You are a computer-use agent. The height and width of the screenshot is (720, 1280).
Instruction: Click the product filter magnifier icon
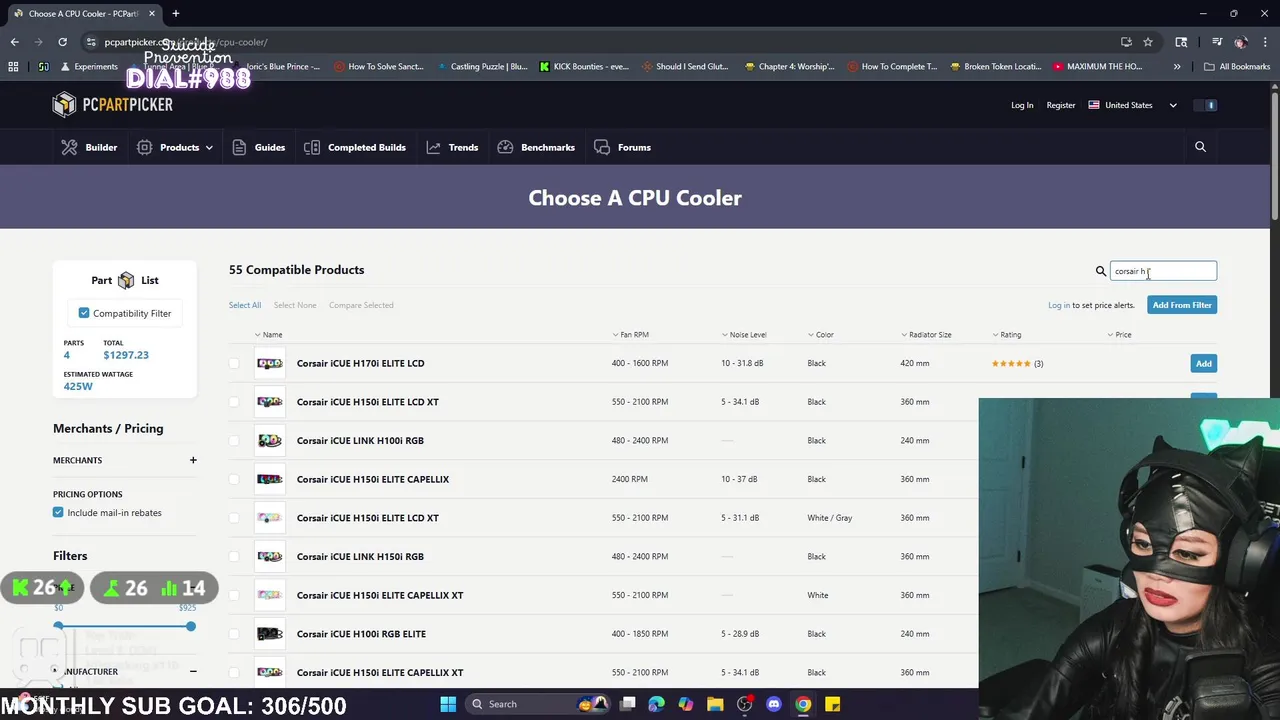pyautogui.click(x=1101, y=271)
